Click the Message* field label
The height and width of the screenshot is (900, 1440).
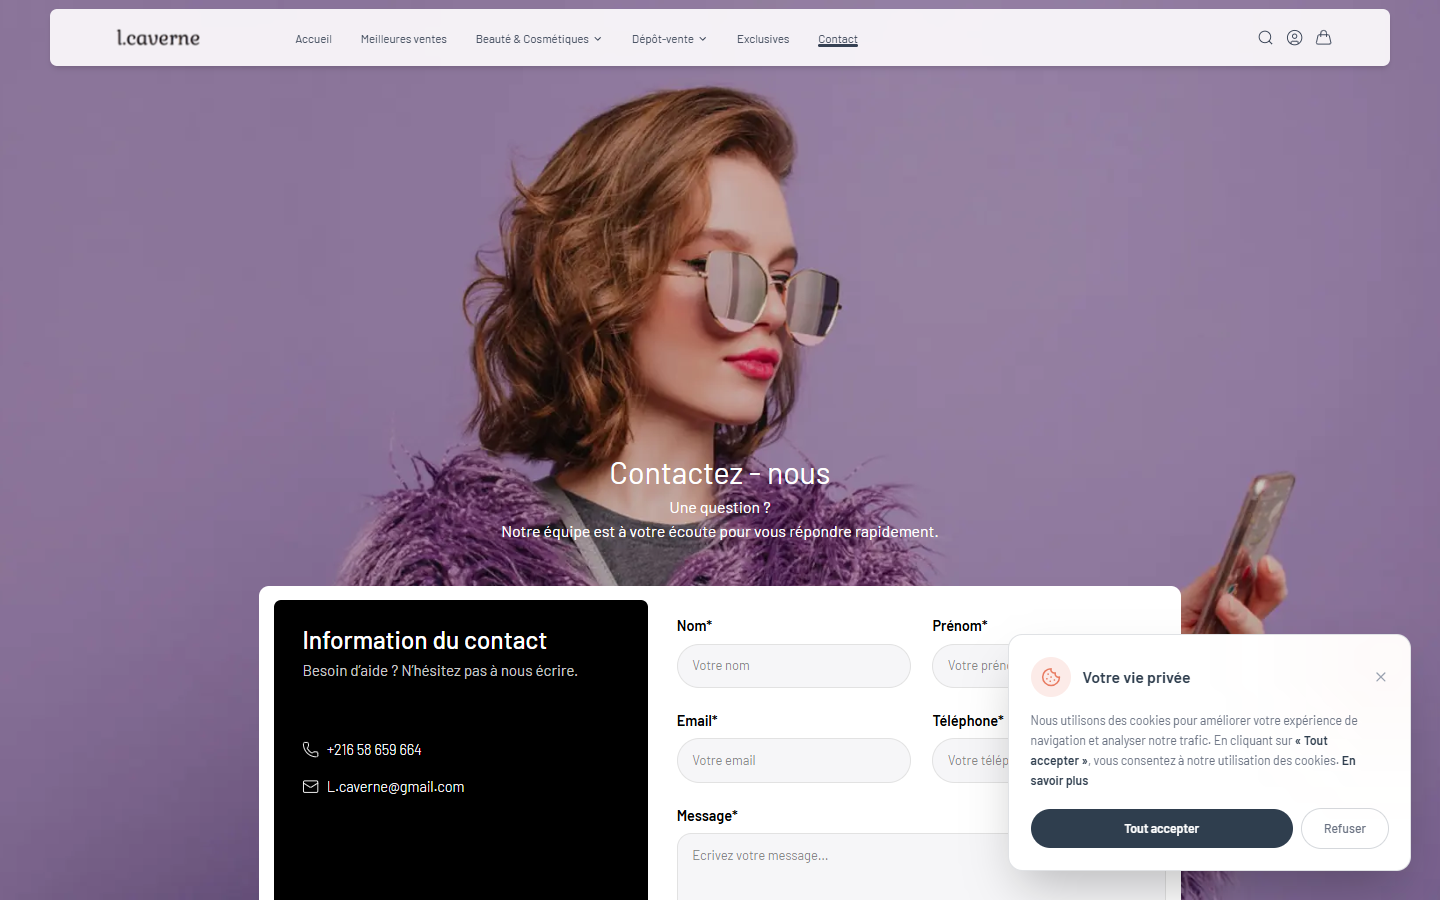tap(707, 815)
